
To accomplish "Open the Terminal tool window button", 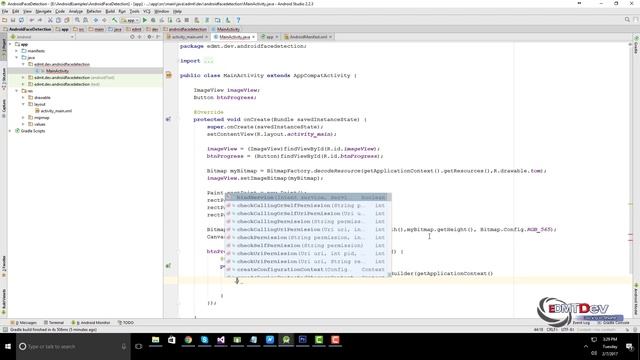I will tap(54, 323).
